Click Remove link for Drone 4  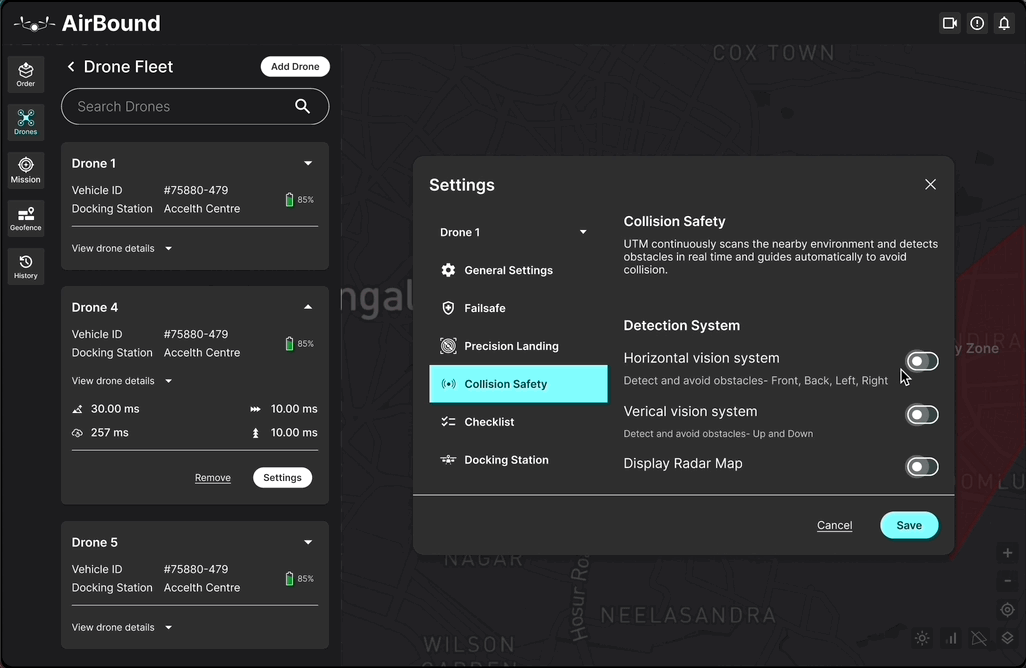pyautogui.click(x=213, y=478)
